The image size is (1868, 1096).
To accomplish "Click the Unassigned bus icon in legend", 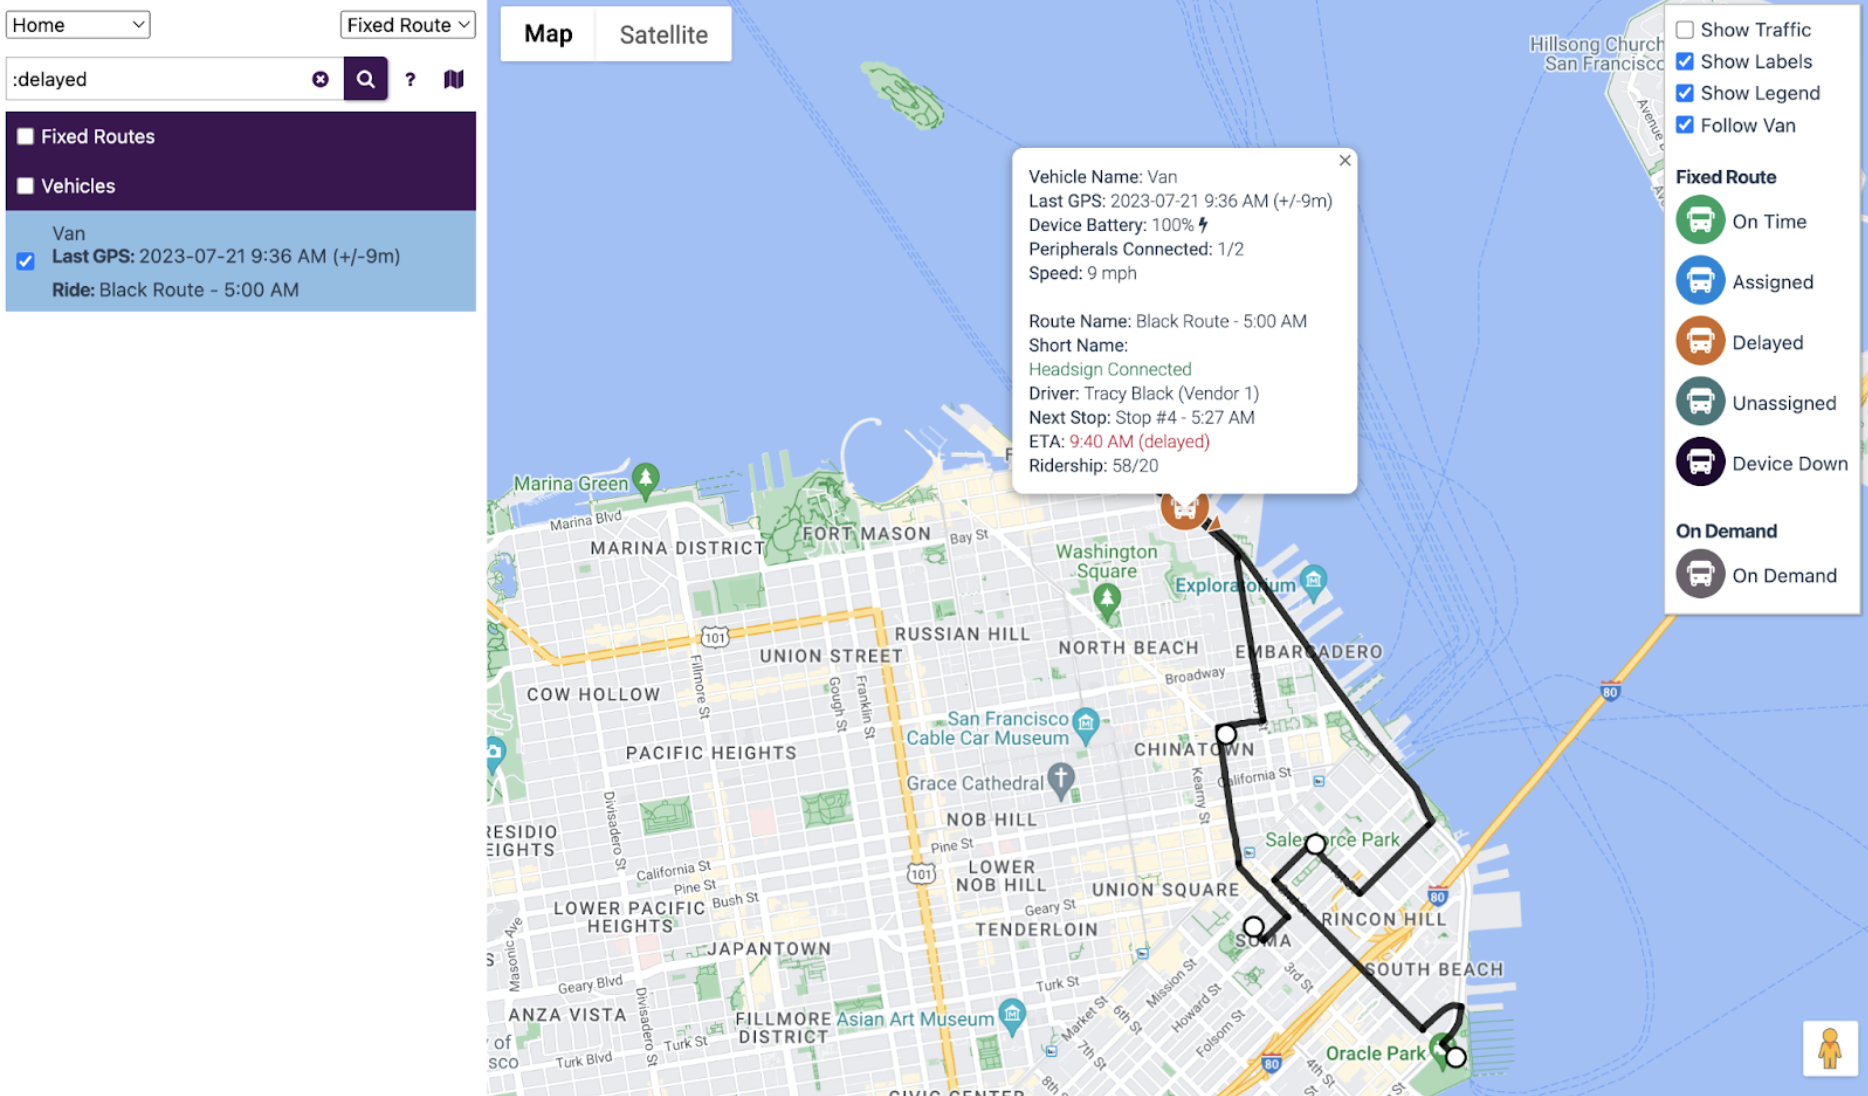I will coord(1699,401).
